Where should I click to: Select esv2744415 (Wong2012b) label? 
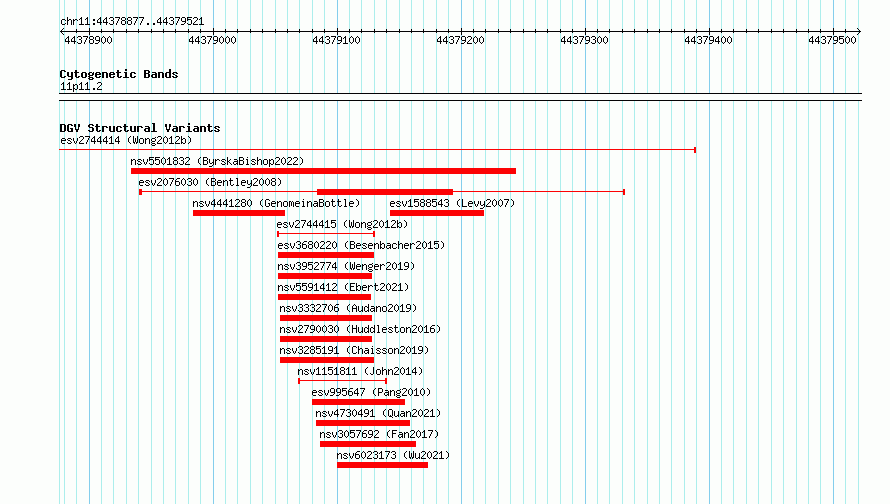(342, 224)
